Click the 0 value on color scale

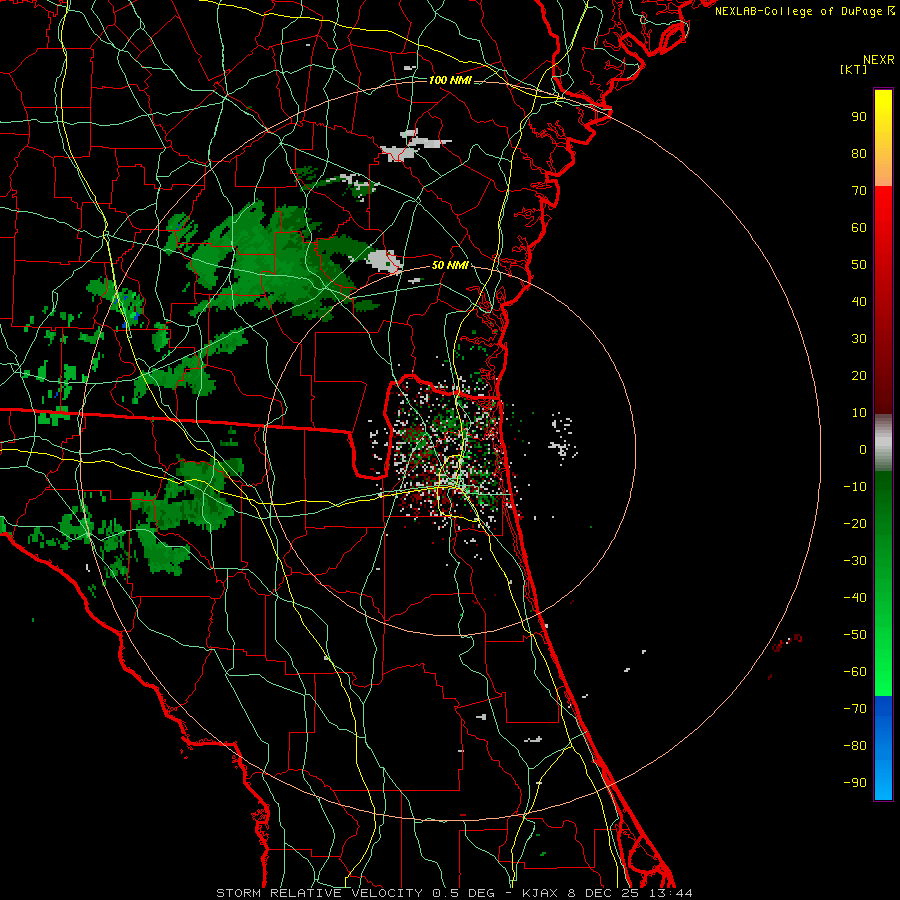pos(863,449)
